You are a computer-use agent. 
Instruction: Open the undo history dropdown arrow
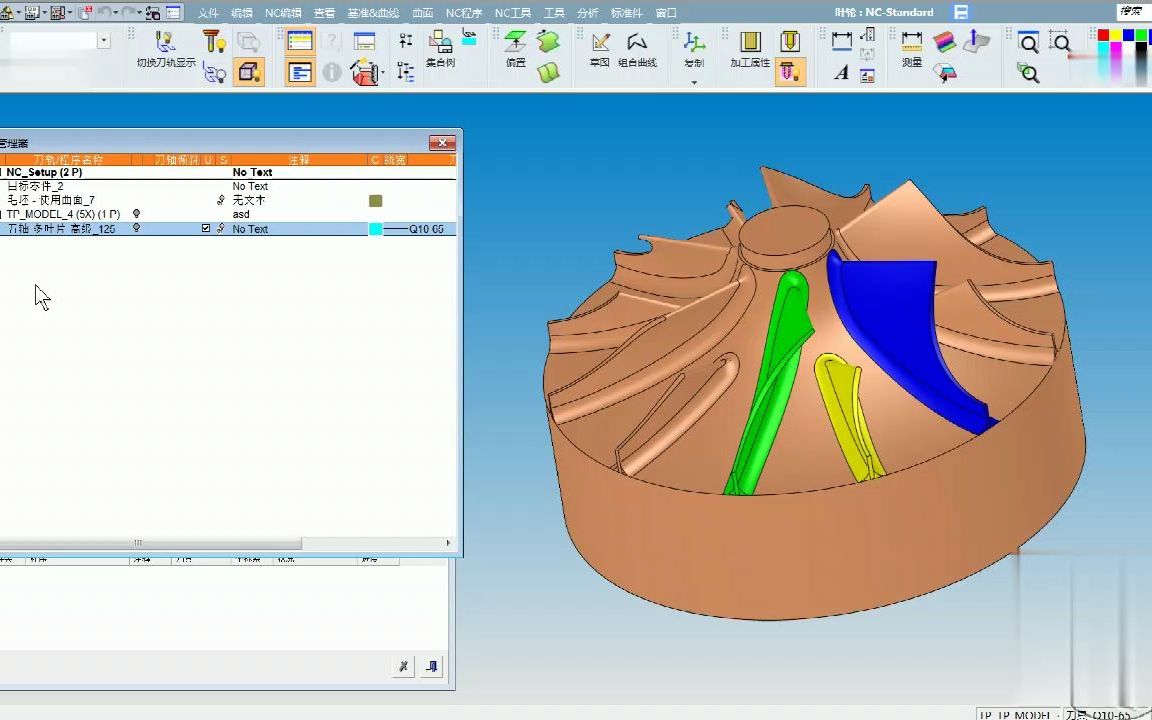116,13
